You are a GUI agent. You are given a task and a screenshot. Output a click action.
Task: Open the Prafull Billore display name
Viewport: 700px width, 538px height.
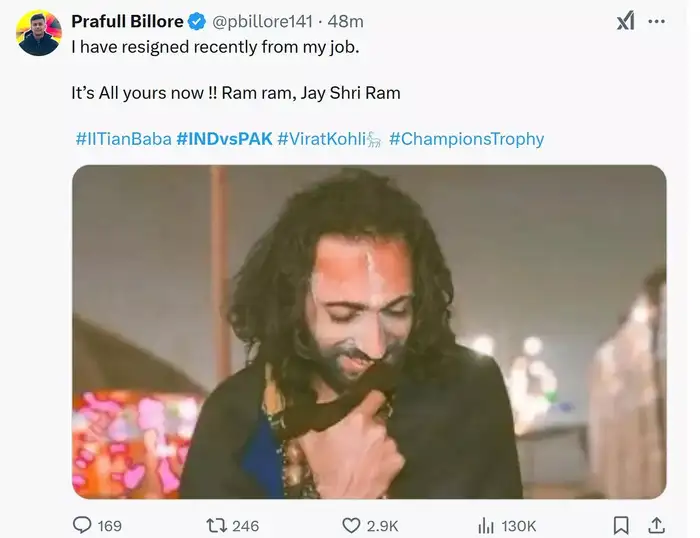tap(127, 21)
